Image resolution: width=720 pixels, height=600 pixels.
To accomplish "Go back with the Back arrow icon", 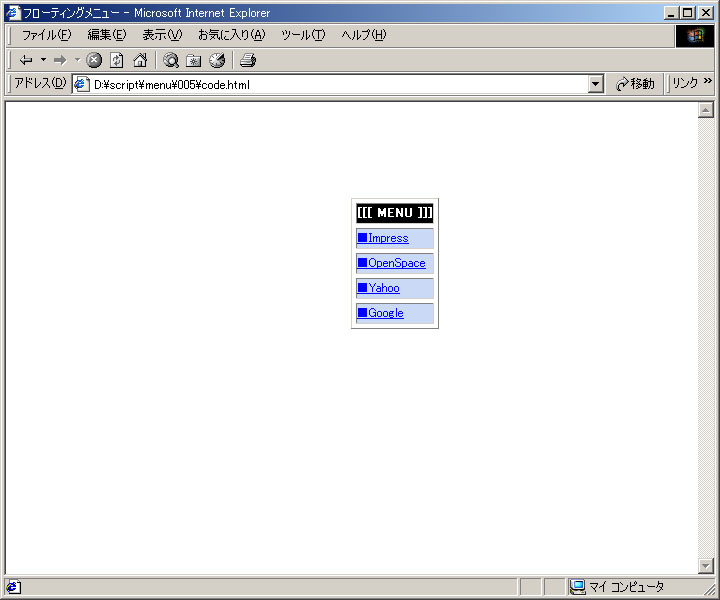I will click(x=26, y=60).
